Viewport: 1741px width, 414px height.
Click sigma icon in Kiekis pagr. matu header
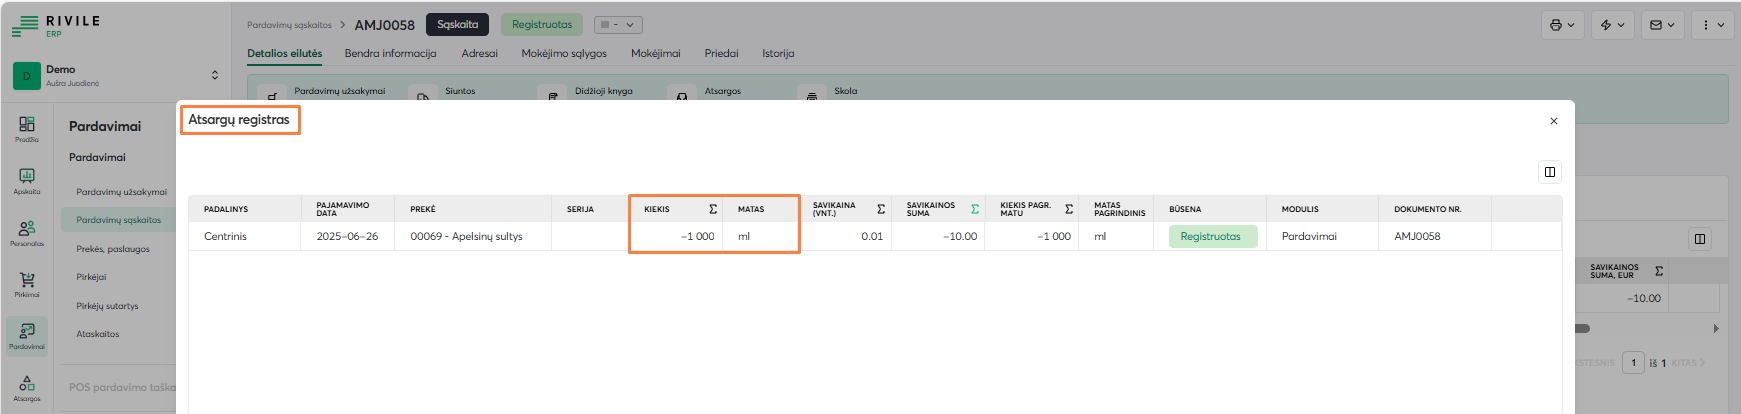1069,209
